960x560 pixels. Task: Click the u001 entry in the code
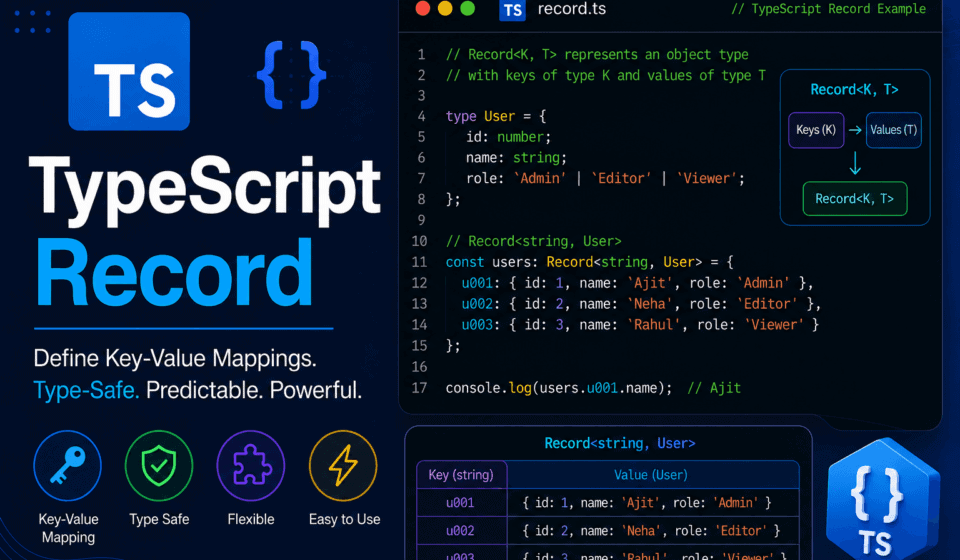tap(637, 283)
